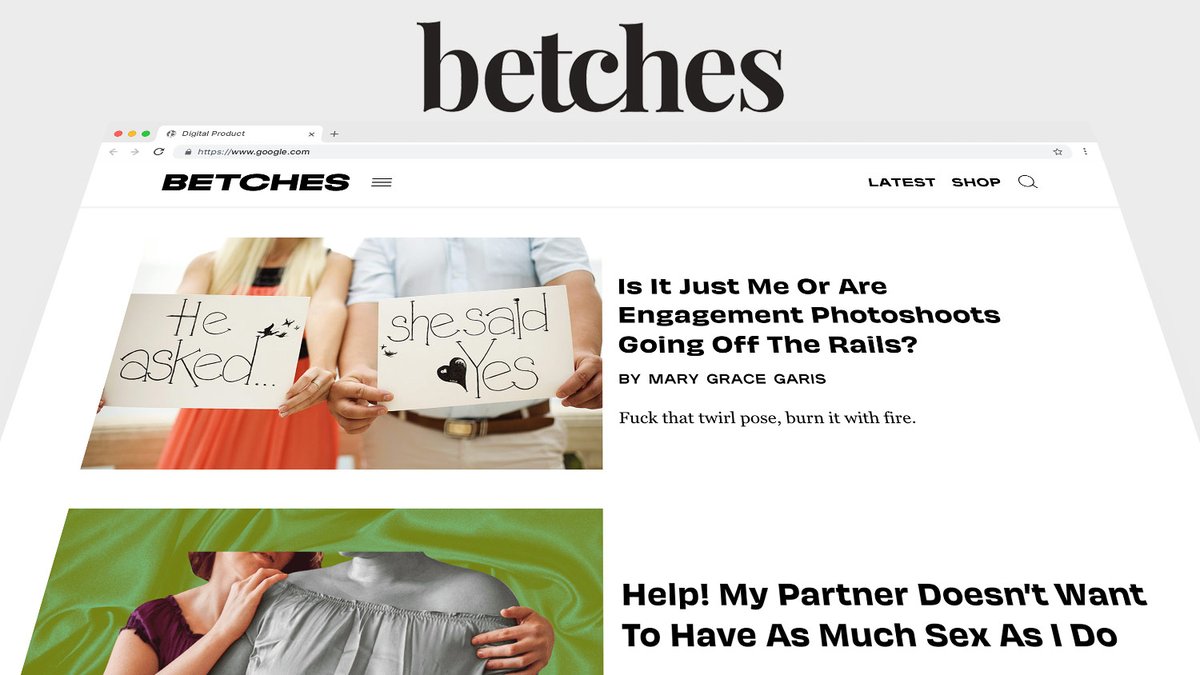Open the He asked She said Yes thumbnail
The width and height of the screenshot is (1200, 675).
coord(342,353)
